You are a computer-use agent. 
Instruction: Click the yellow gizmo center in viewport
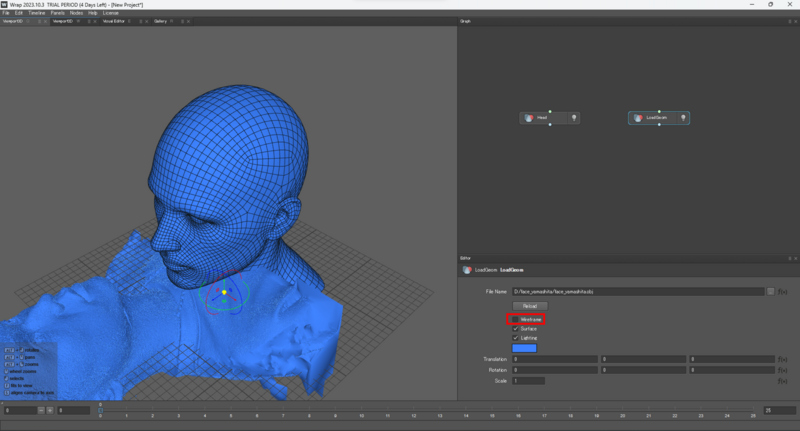pos(224,292)
